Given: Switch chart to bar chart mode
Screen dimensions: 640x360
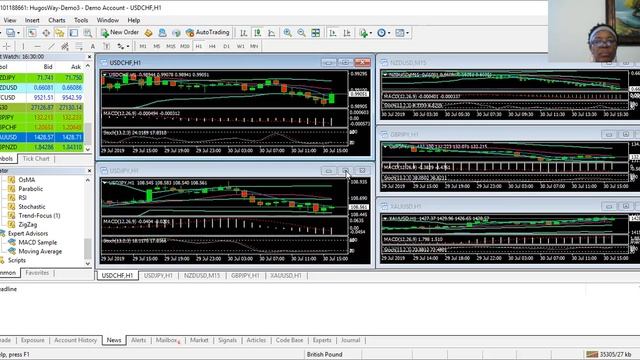Looking at the screenshot, I should click(x=244, y=33).
